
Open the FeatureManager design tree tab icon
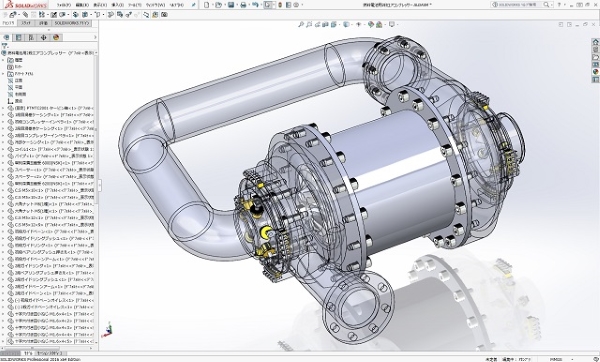pyautogui.click(x=6, y=37)
